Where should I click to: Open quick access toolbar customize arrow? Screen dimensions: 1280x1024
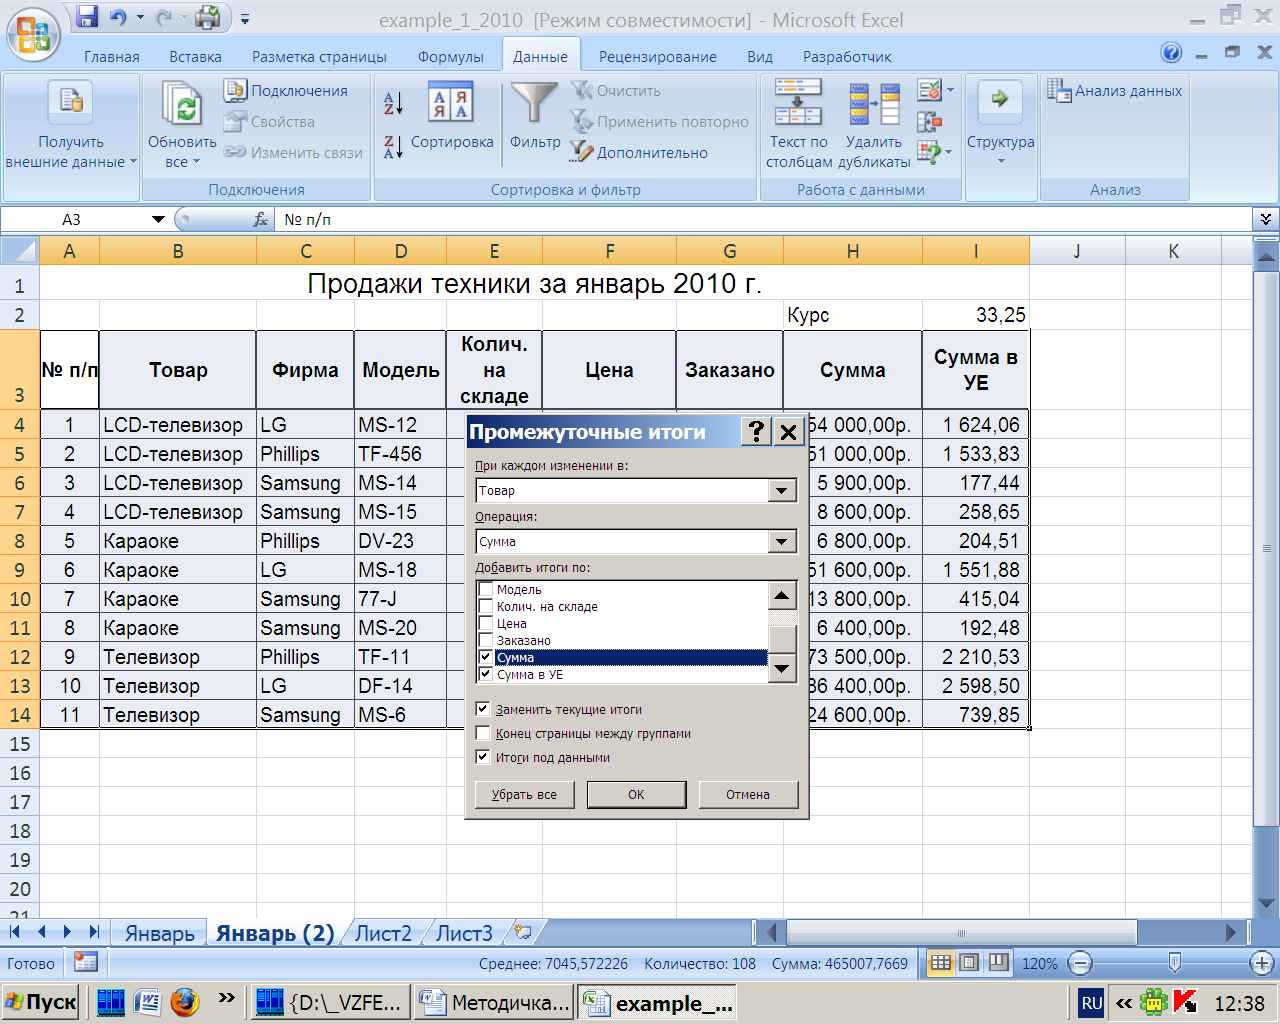245,19
